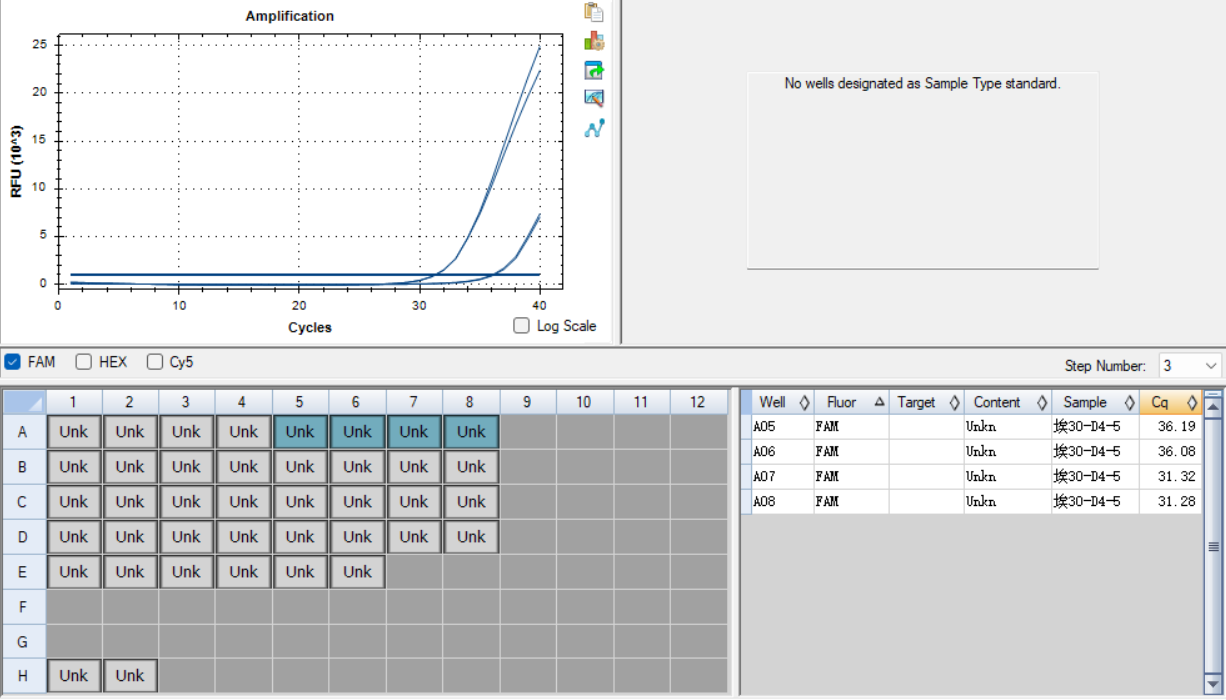
Task: Select well B8 in plate grid
Action: pos(471,467)
